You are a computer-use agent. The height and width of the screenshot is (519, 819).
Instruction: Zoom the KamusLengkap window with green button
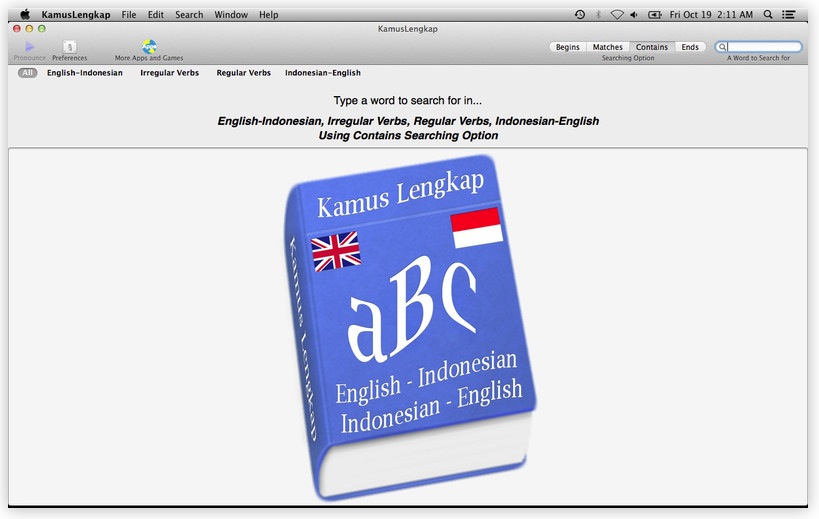42,29
